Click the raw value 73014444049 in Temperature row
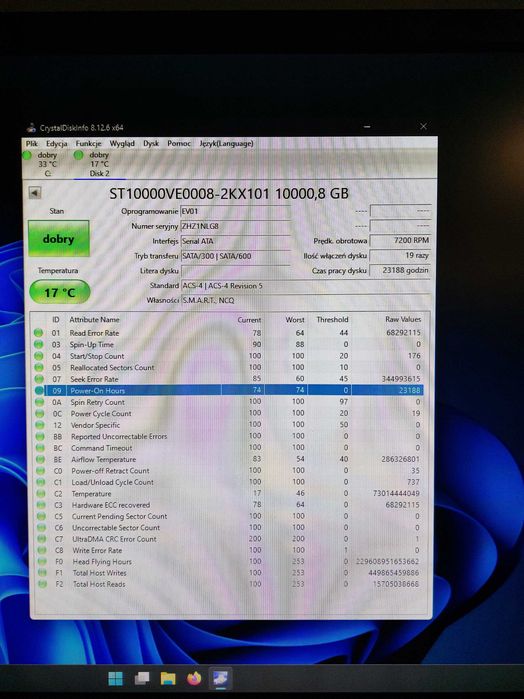The image size is (524, 699). (x=396, y=493)
